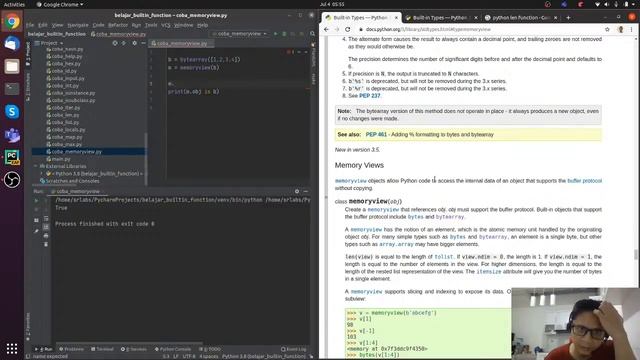The height and width of the screenshot is (360, 640).
Task: Open Python Console tool window tab
Action: click(173, 349)
